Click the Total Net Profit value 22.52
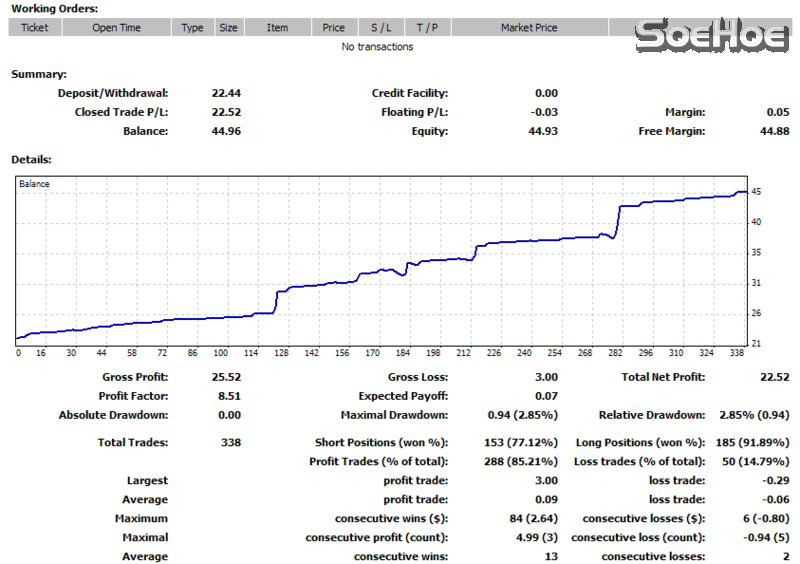 (x=774, y=377)
